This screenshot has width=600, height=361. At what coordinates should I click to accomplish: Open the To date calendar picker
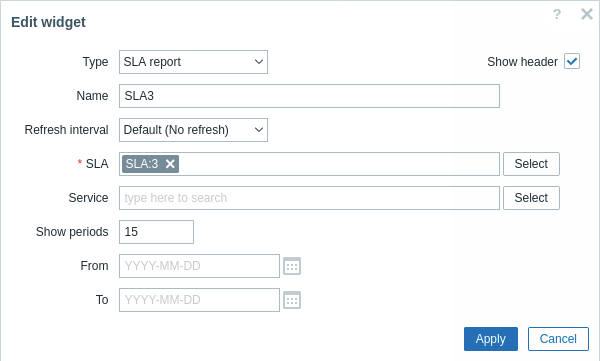click(x=292, y=300)
